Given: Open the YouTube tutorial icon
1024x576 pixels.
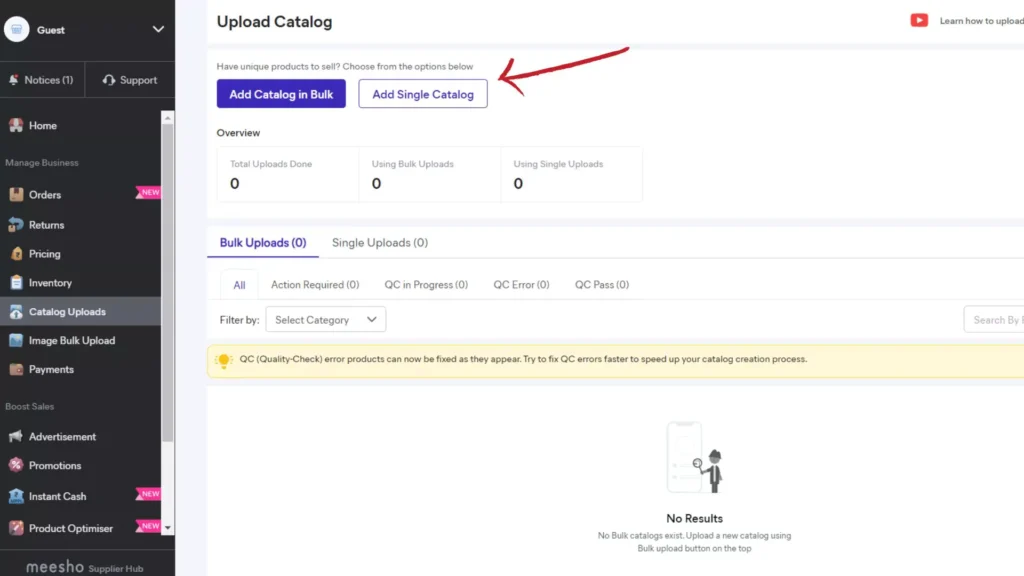Looking at the screenshot, I should click(x=918, y=20).
